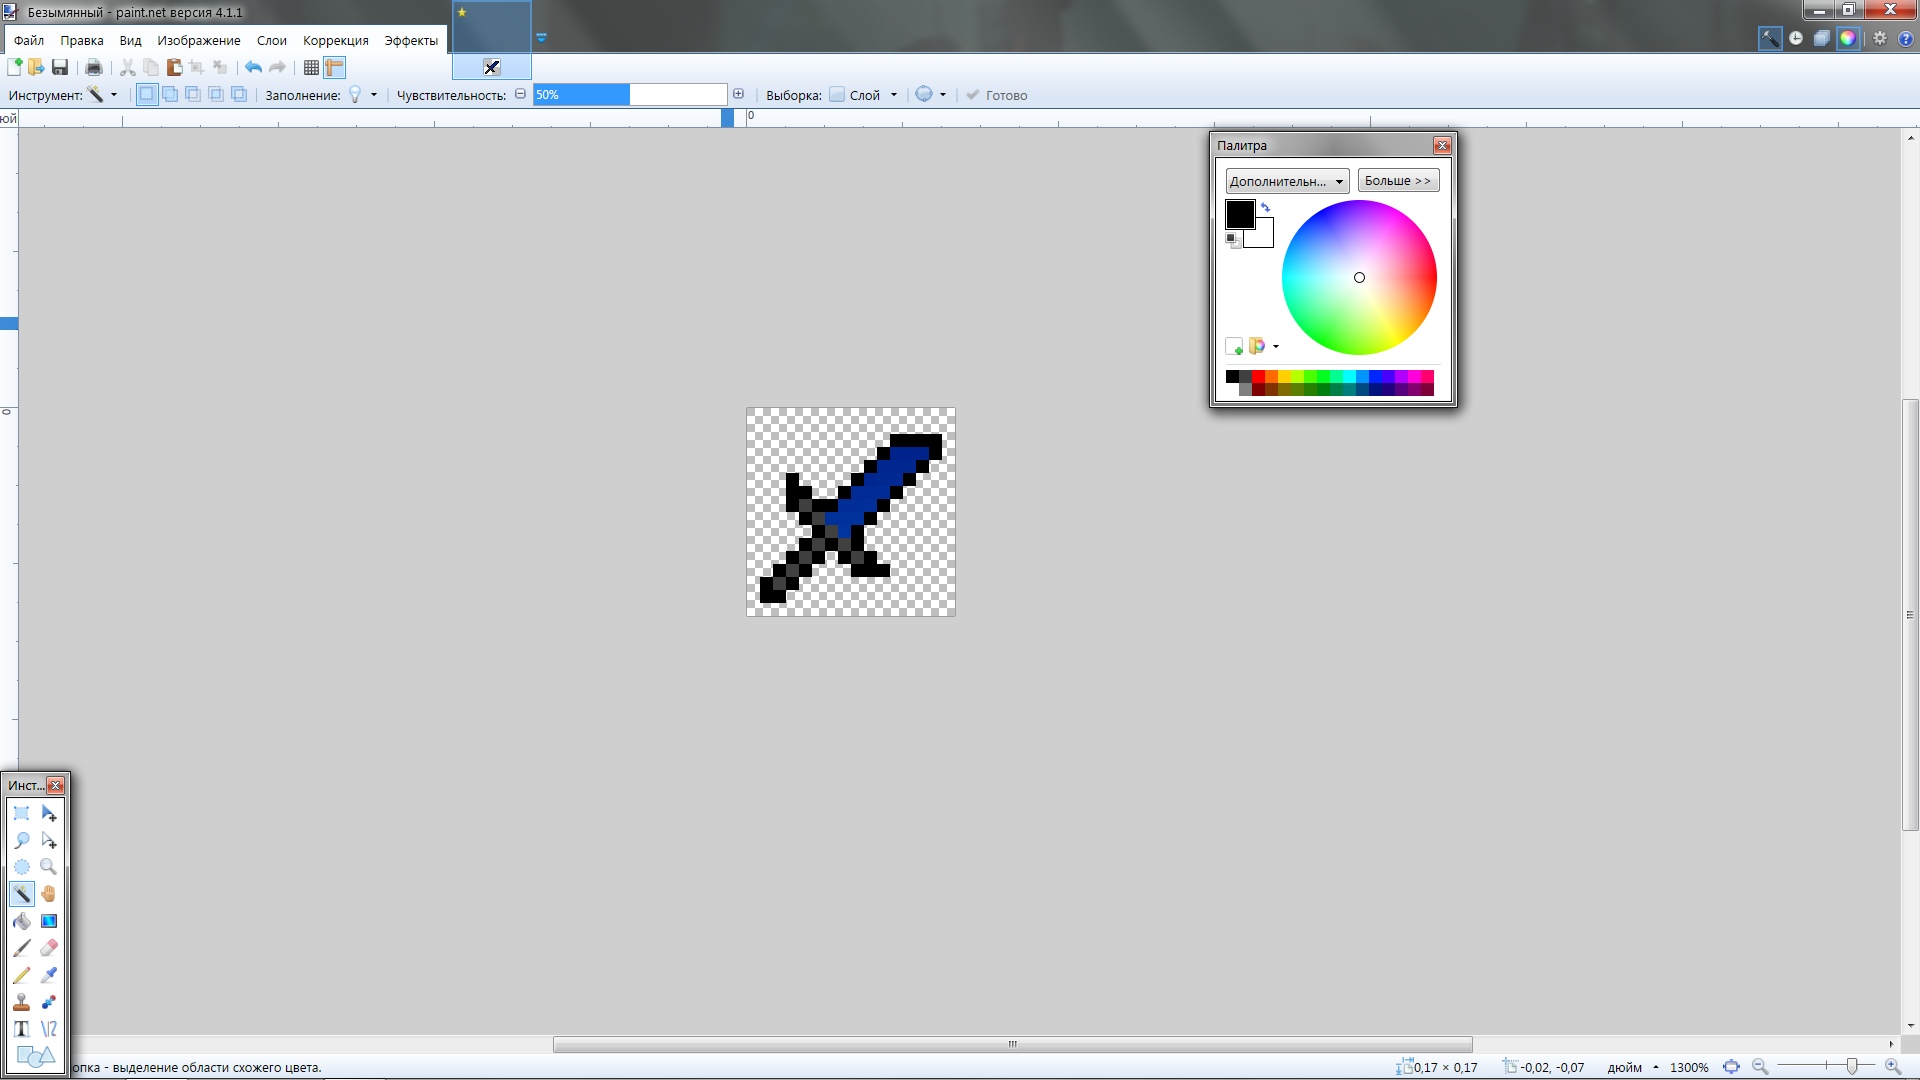Activate the Pan hand tool
This screenshot has width=1920, height=1080.
pyautogui.click(x=49, y=894)
